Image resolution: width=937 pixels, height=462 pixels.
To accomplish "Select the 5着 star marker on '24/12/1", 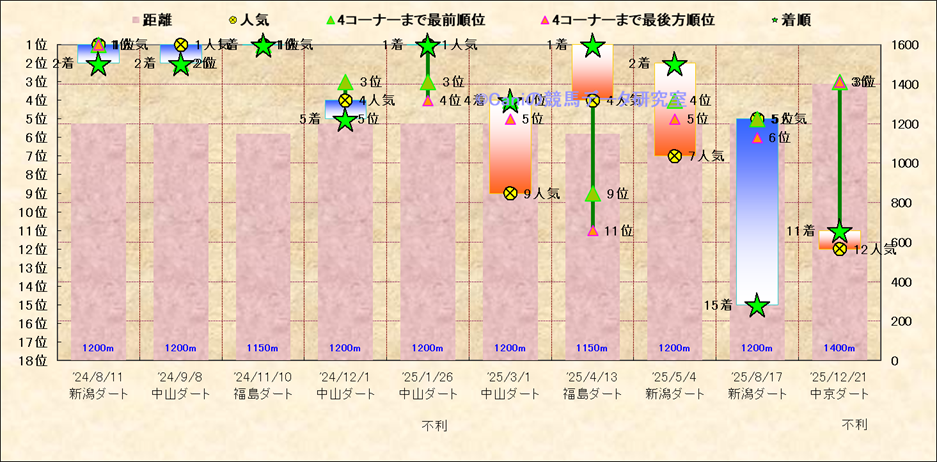I will coord(345,120).
